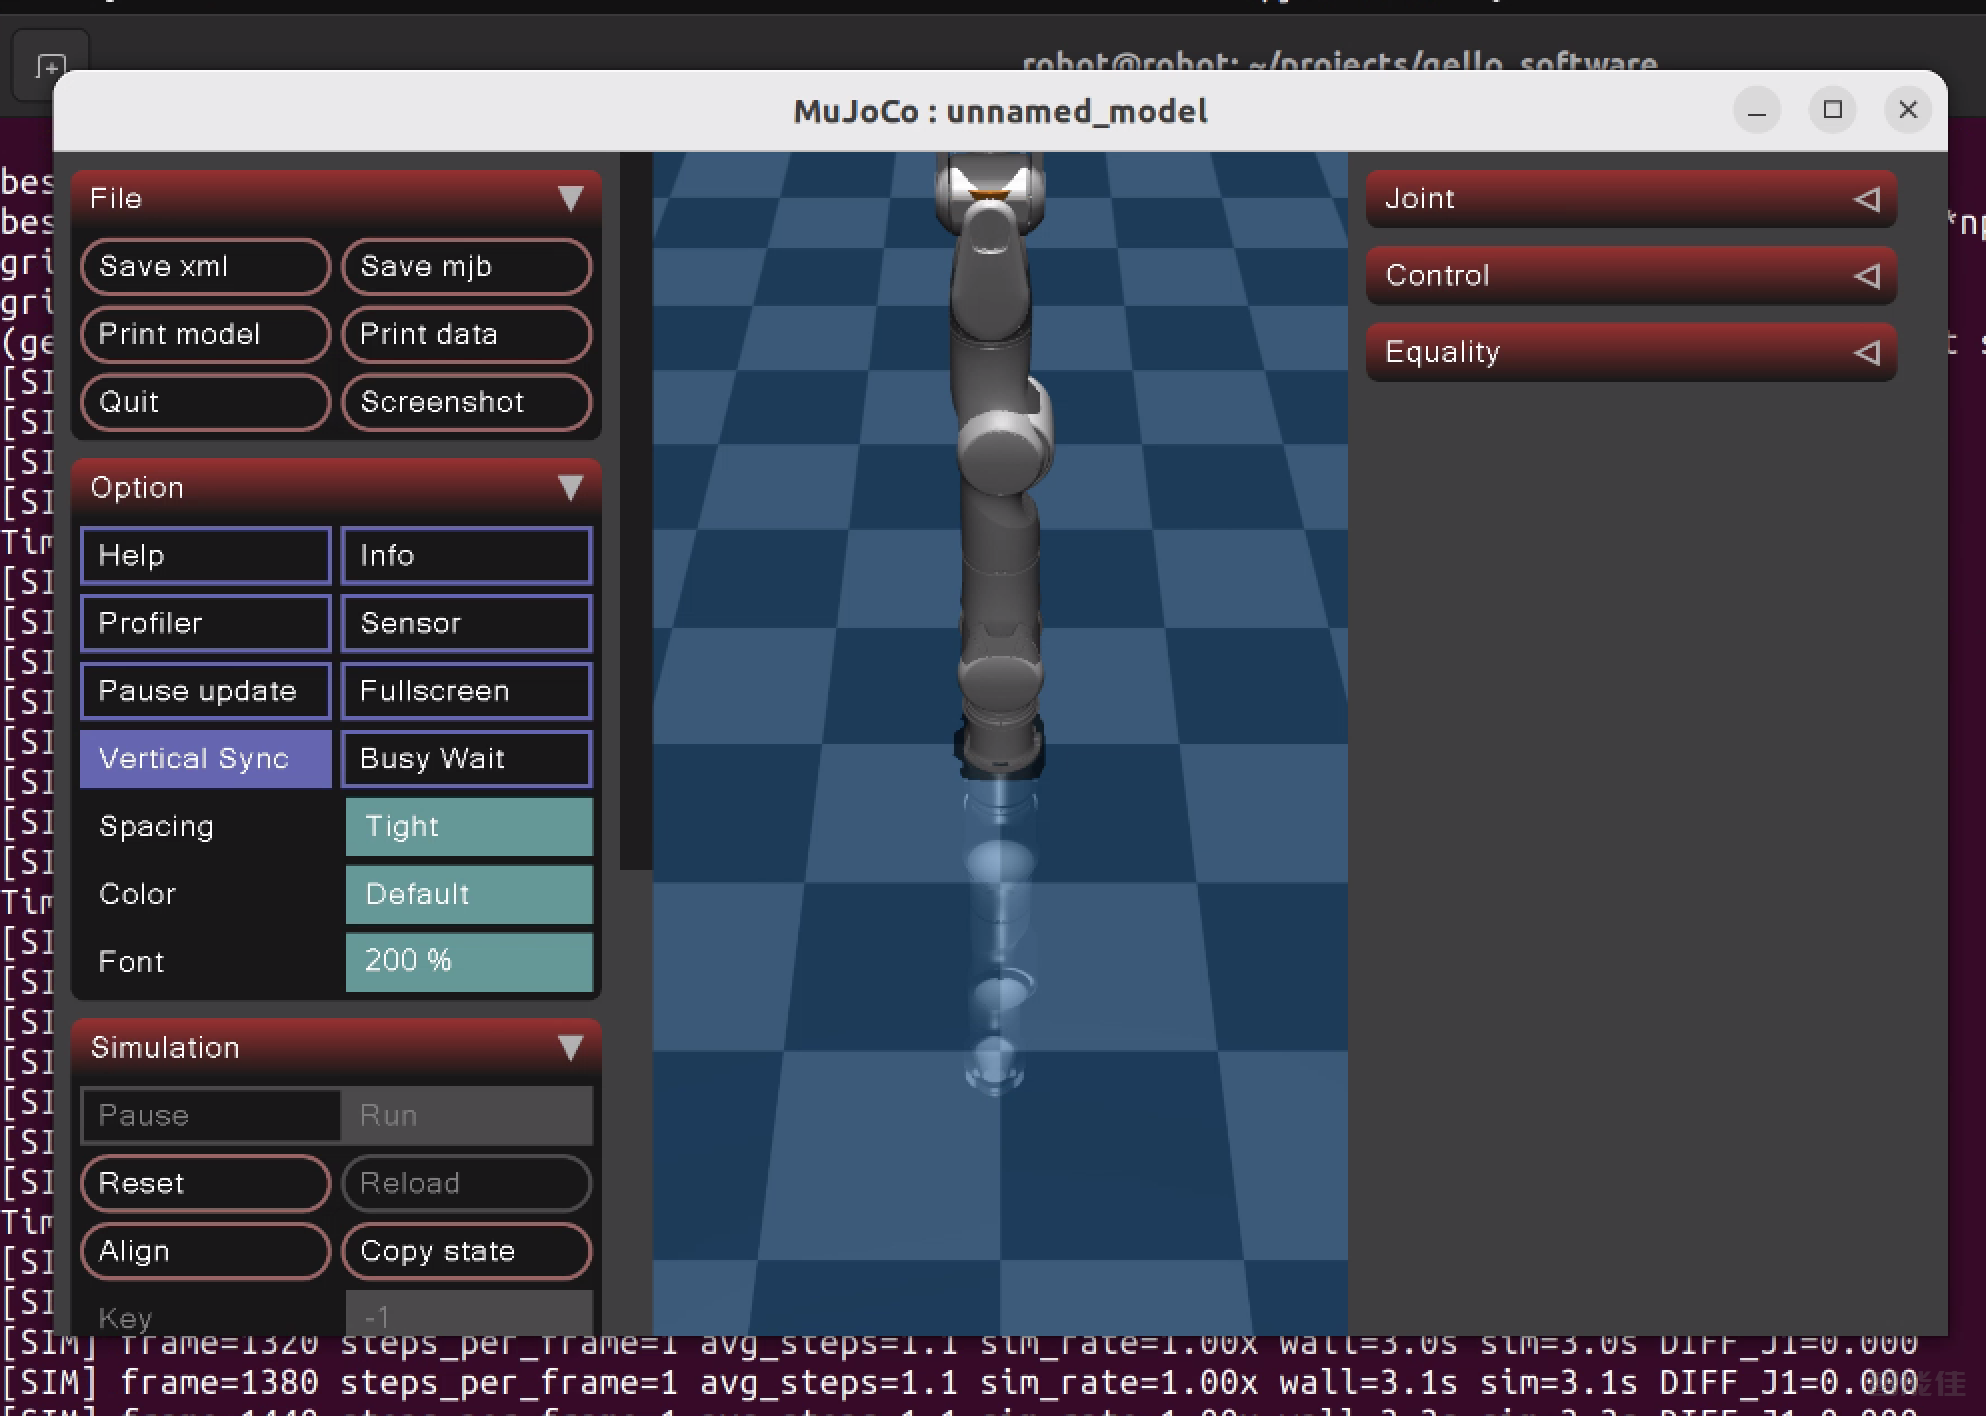The image size is (1986, 1416).
Task: Close the MuJoCo window
Action: pos(1908,110)
